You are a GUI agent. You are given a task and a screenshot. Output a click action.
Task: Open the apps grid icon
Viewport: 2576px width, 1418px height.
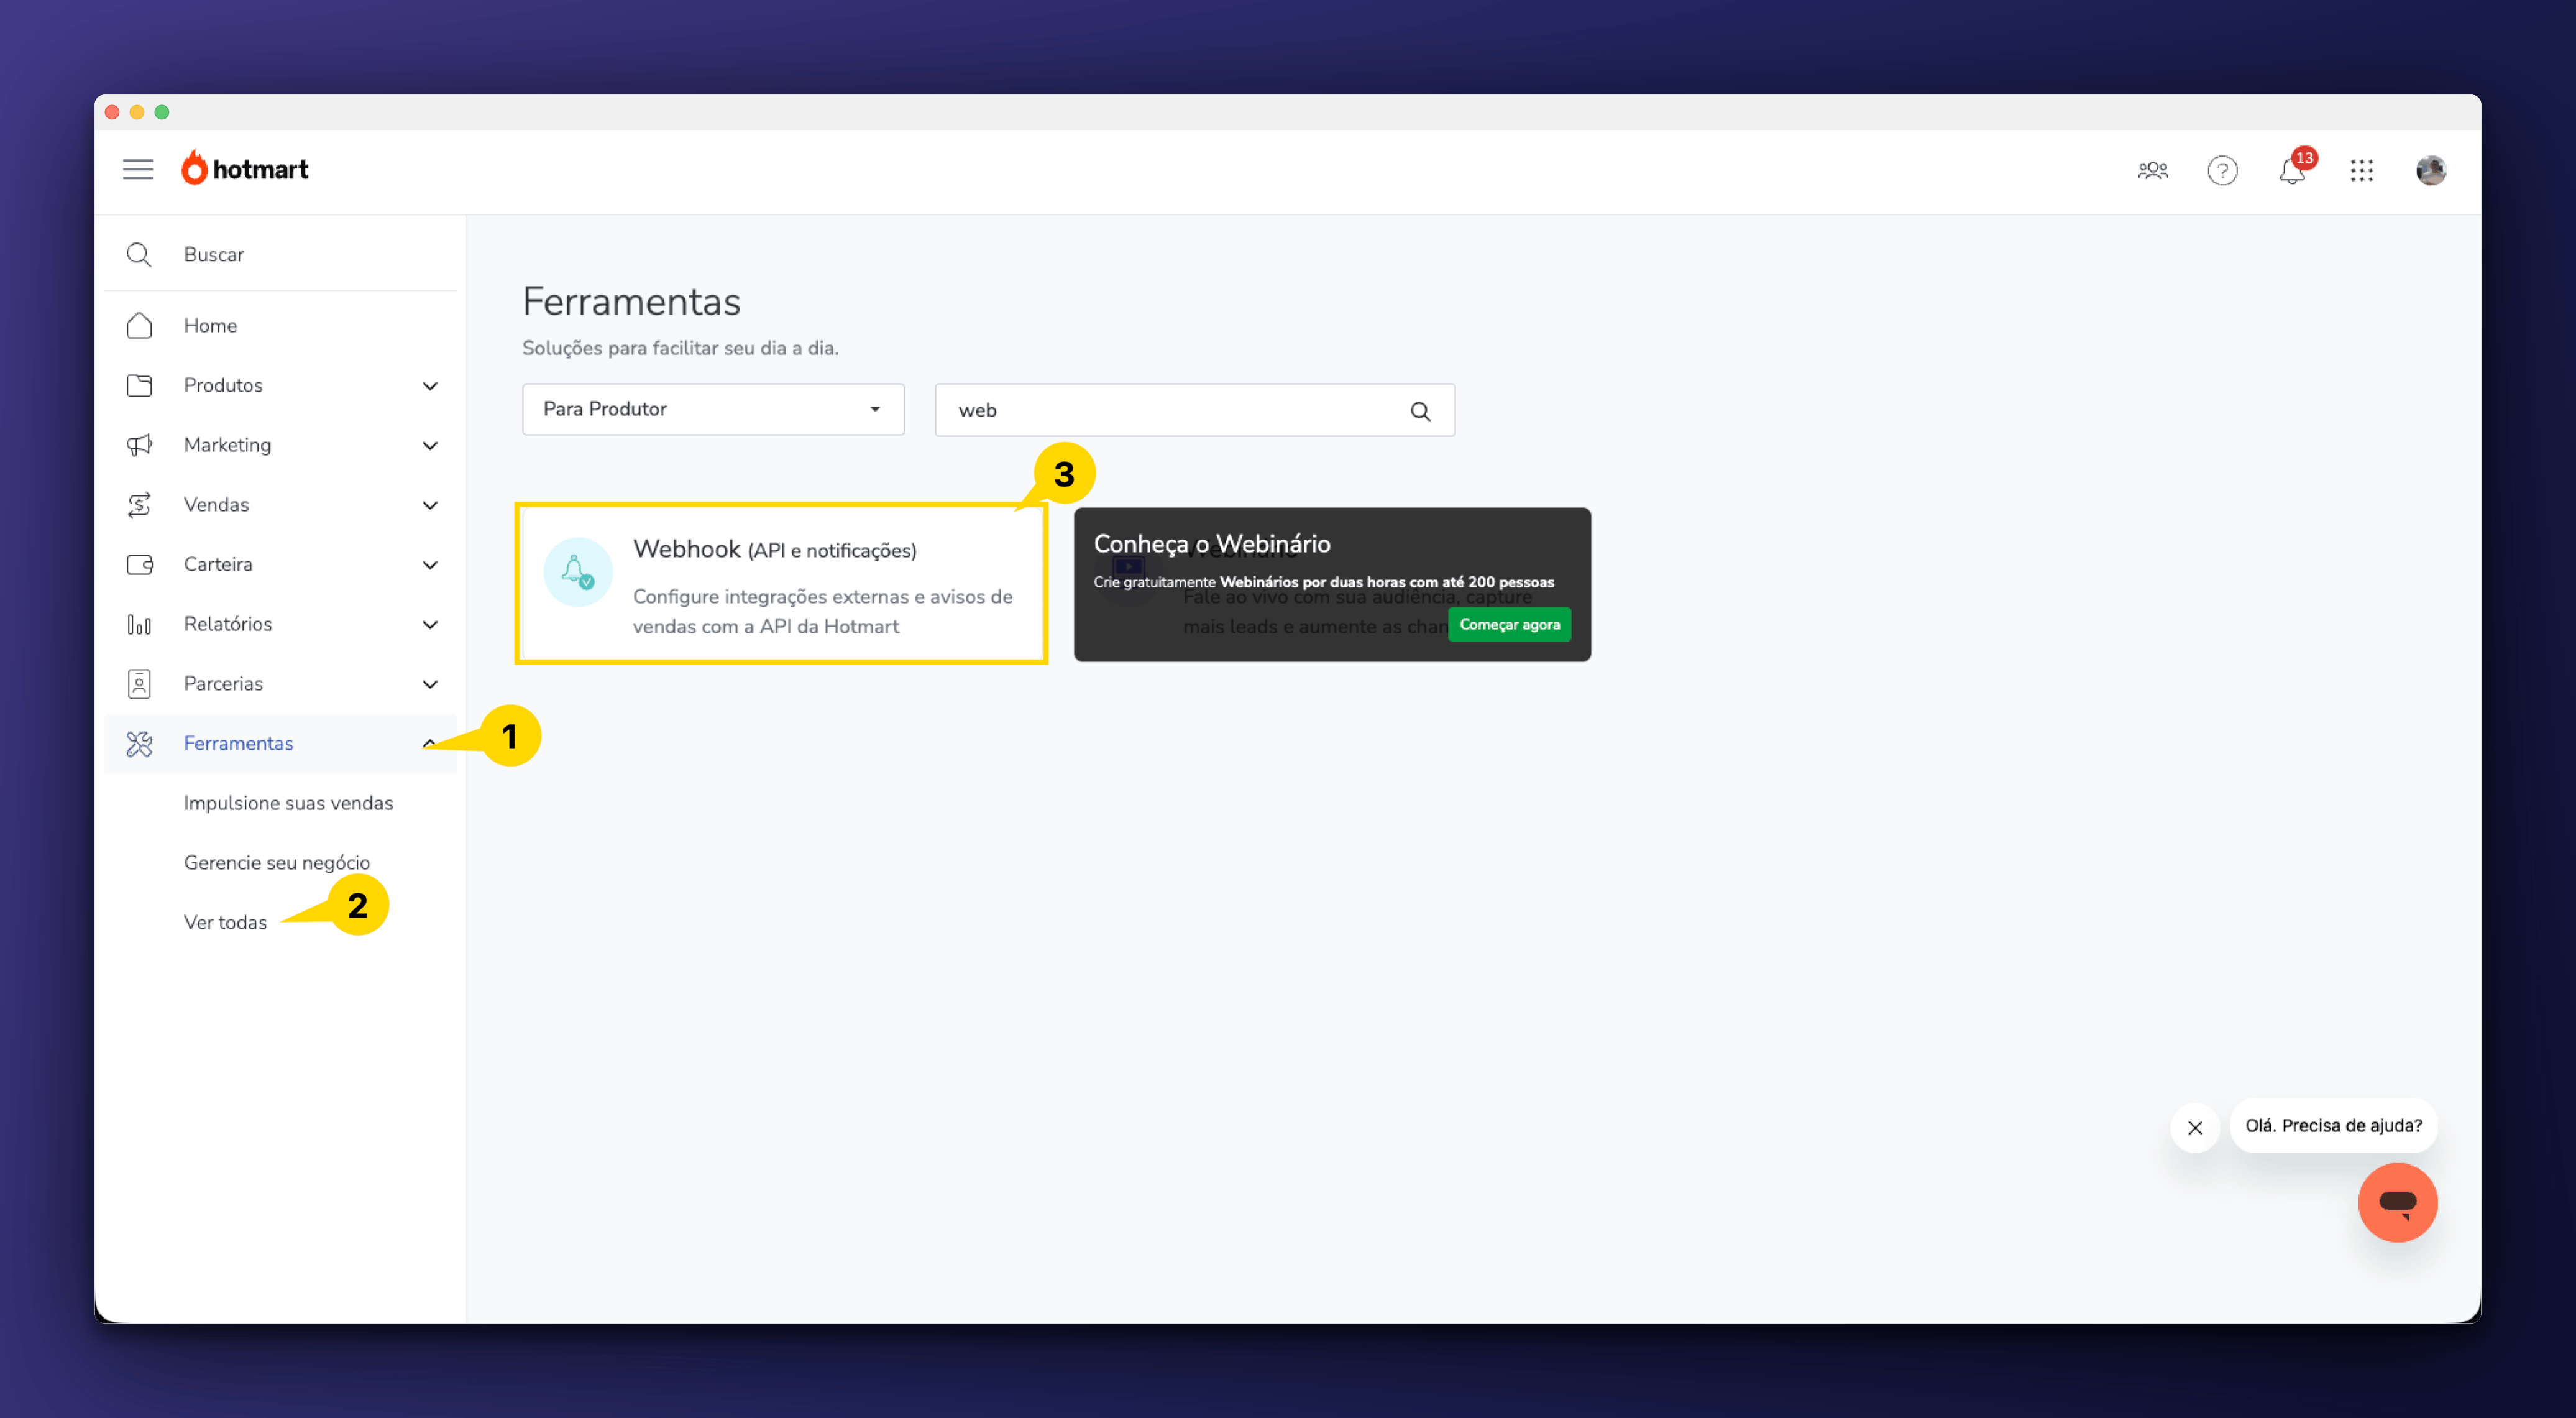2361,170
